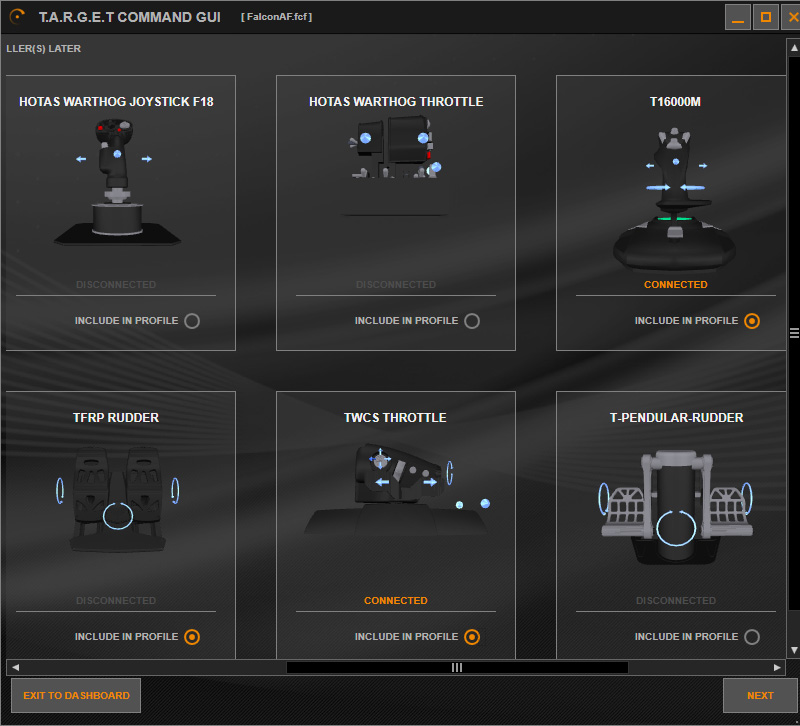
Task: Select the TWCS Throttle image
Action: 396,489
